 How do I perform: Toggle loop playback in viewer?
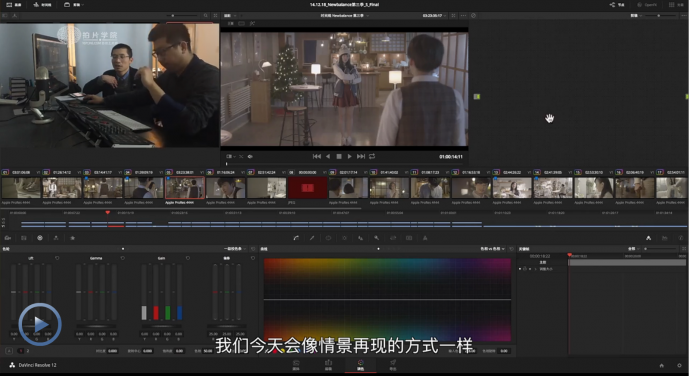click(x=372, y=156)
